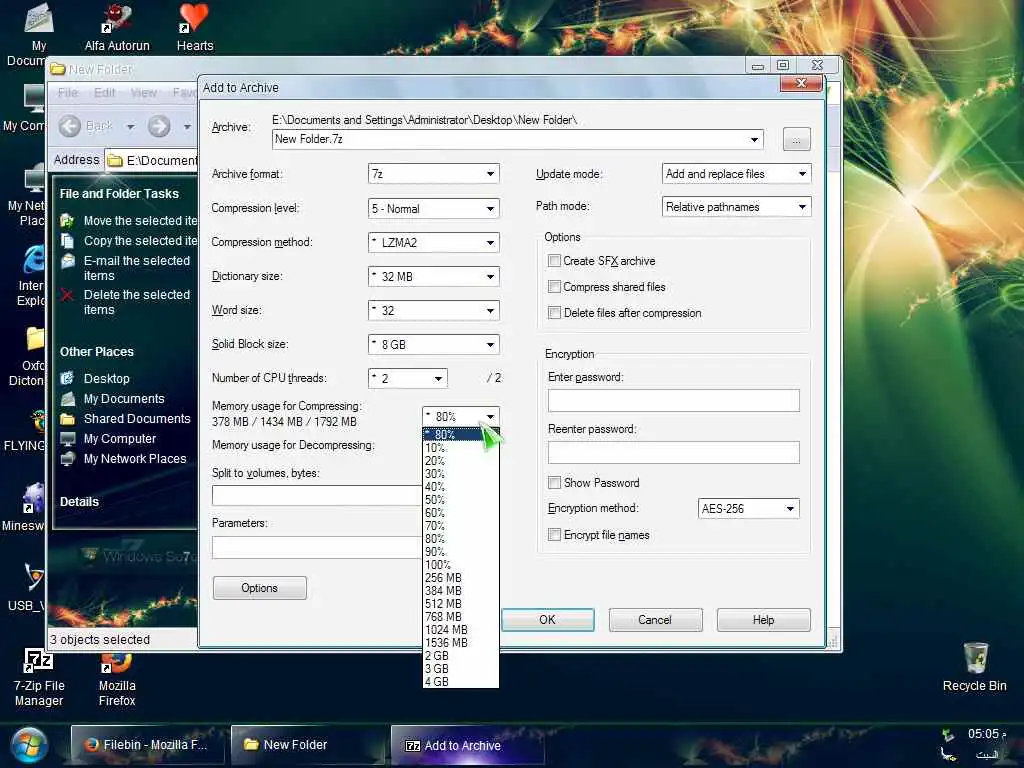Open Dictionary size dropdown
This screenshot has width=1024, height=768.
tap(434, 276)
